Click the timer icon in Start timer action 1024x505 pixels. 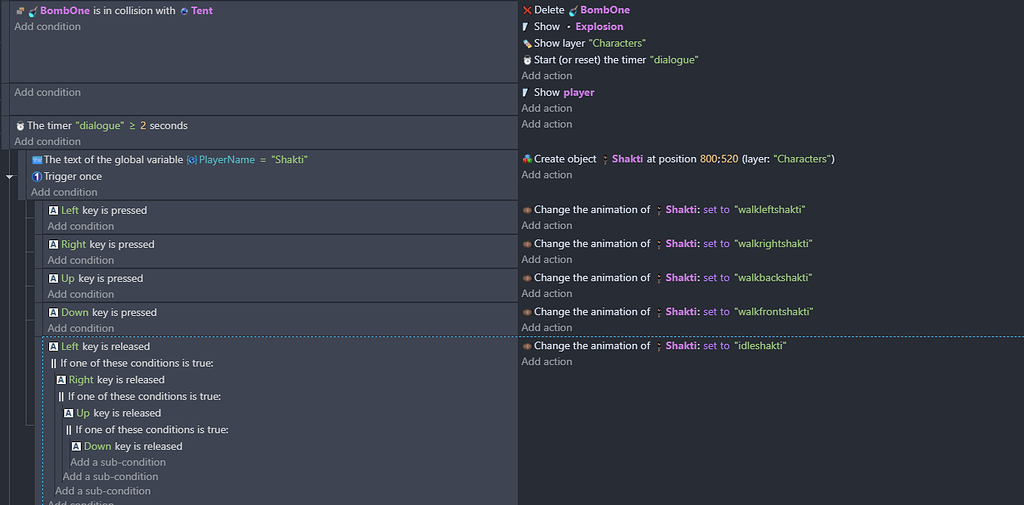pos(527,60)
